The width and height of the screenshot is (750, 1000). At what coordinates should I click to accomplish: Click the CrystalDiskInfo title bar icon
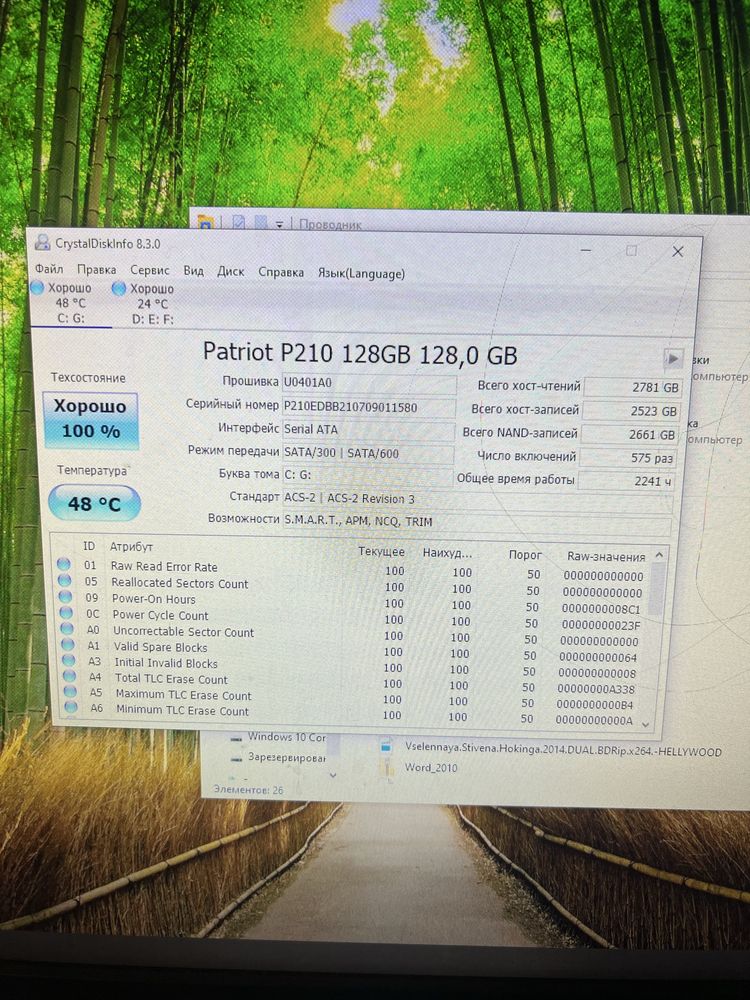point(42,242)
